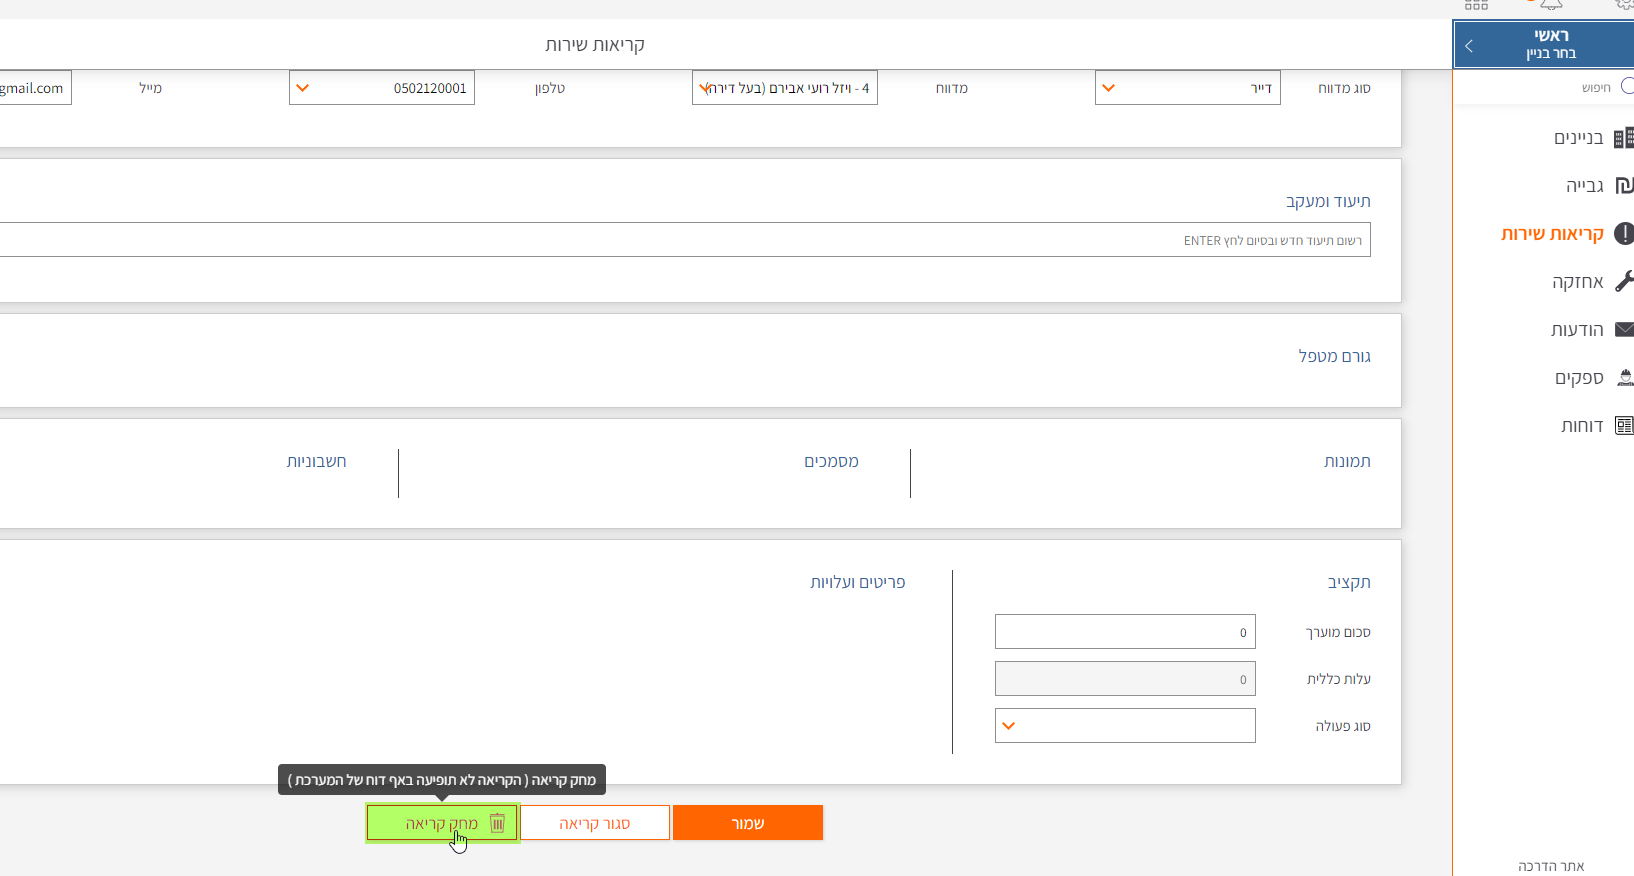This screenshot has height=876, width=1634.
Task: Open the reporter dropdown with ויזל רועי אבירם
Action: click(x=704, y=88)
